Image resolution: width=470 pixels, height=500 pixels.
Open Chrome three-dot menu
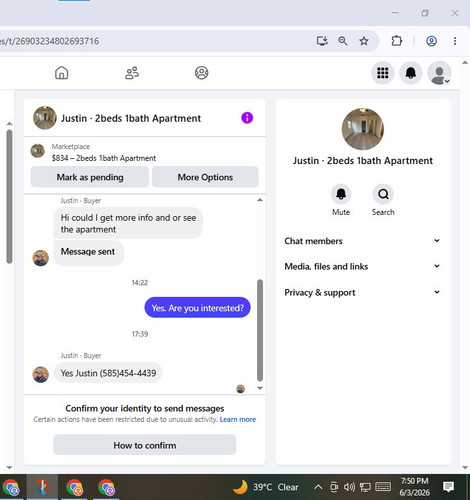[x=455, y=41]
